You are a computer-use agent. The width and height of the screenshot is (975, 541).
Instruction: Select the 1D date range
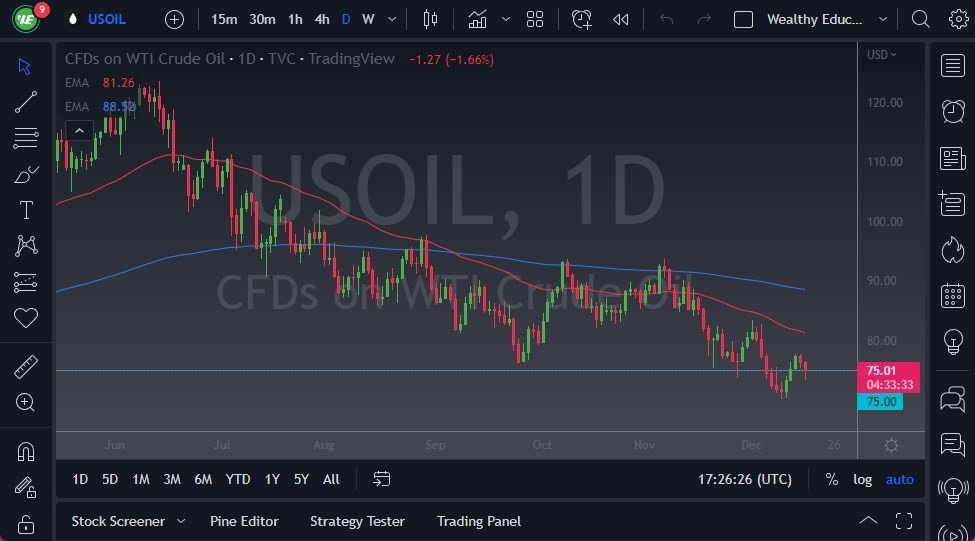click(80, 479)
